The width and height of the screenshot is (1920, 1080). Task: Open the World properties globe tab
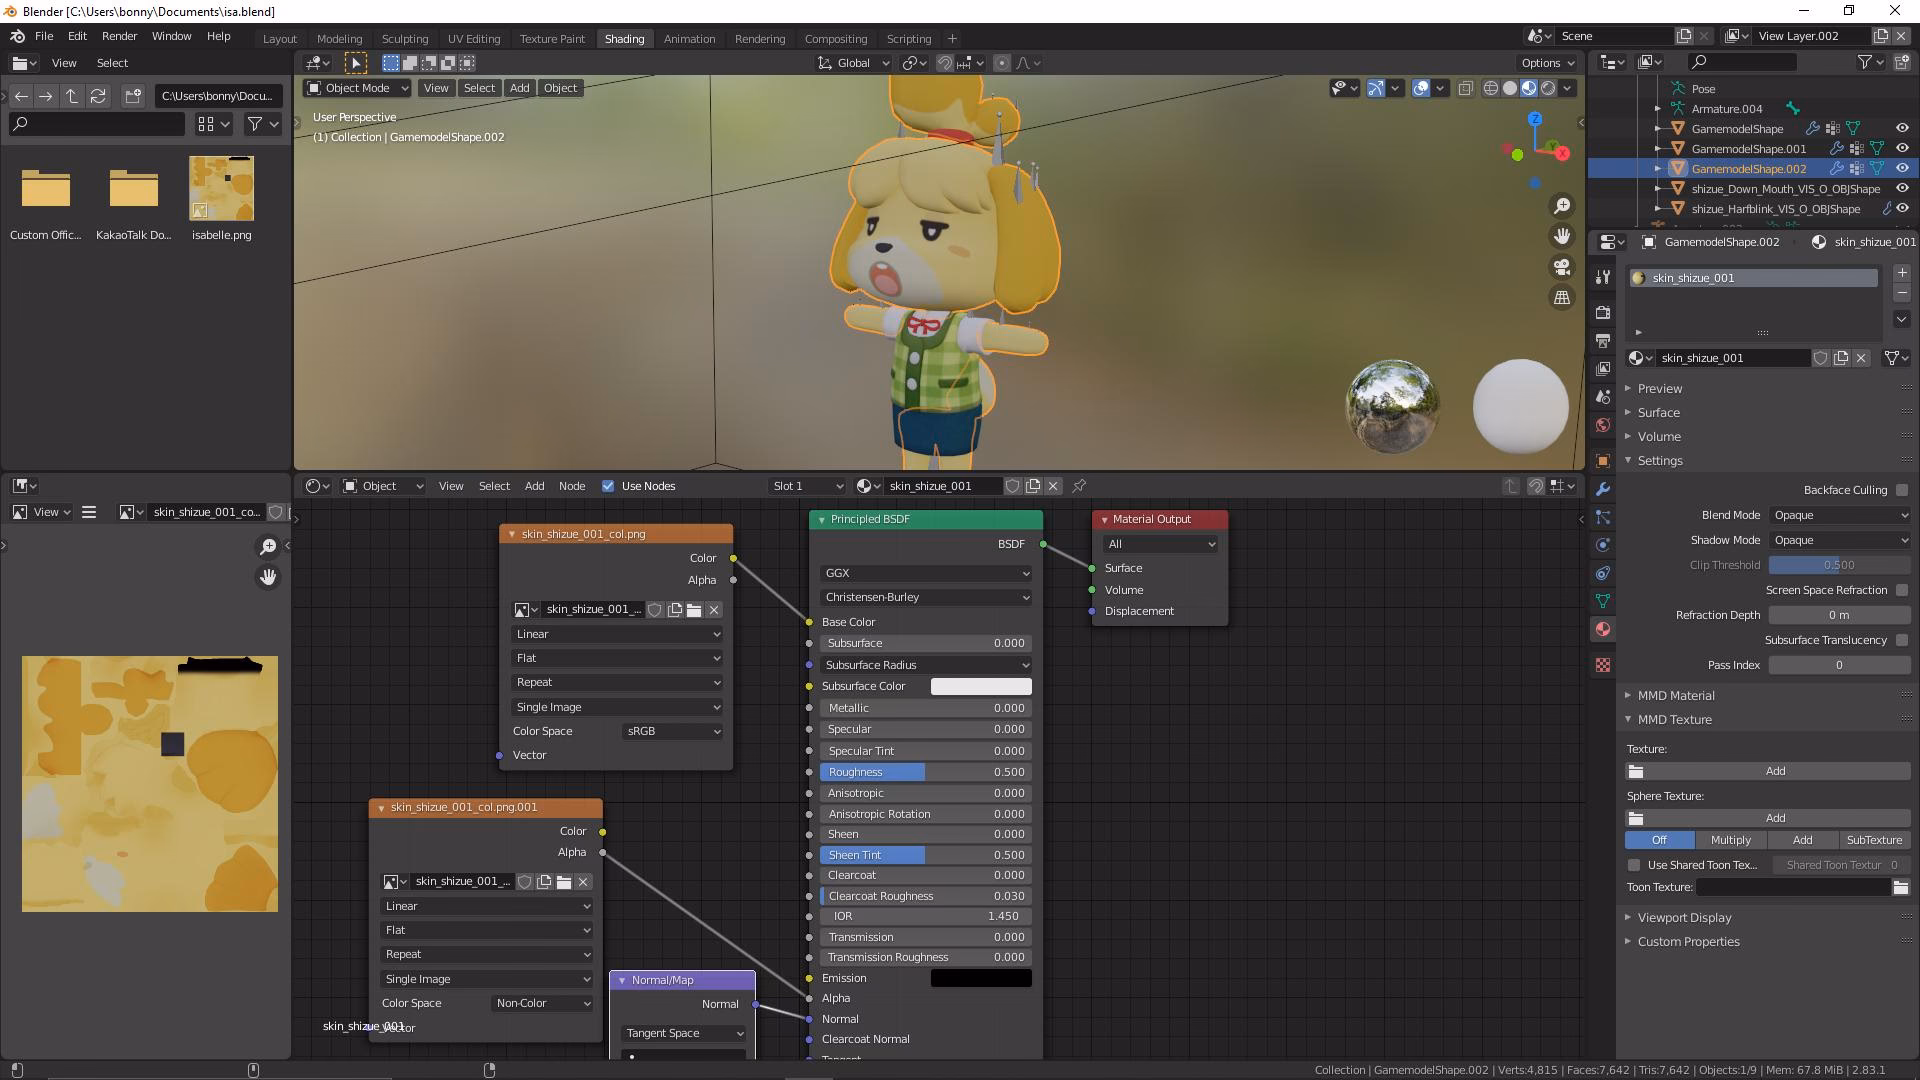[1602, 425]
